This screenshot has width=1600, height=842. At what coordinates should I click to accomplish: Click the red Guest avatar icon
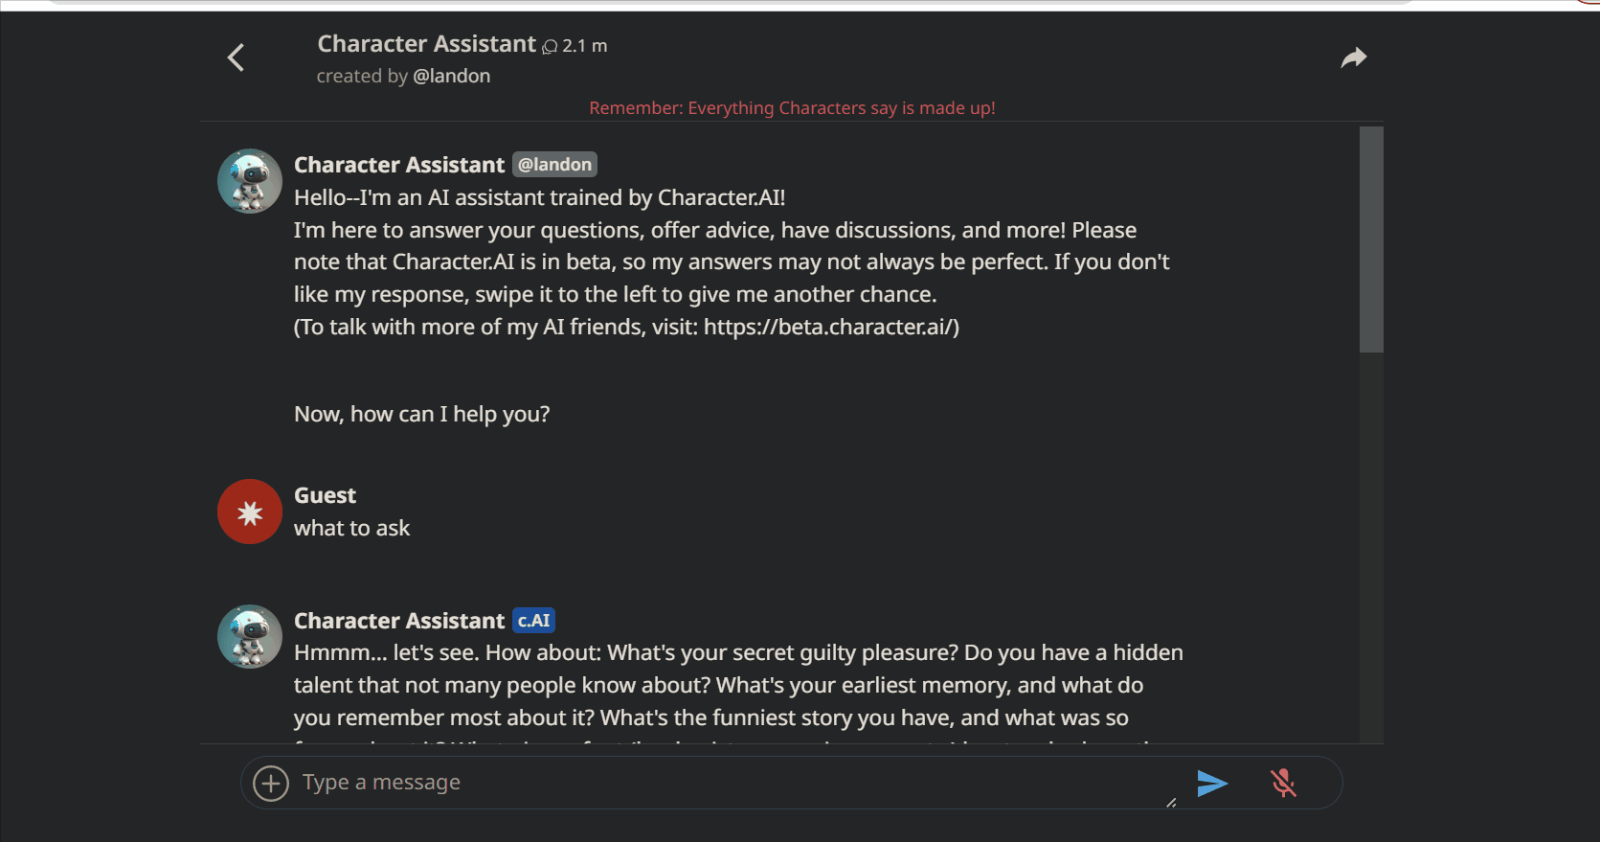click(250, 511)
